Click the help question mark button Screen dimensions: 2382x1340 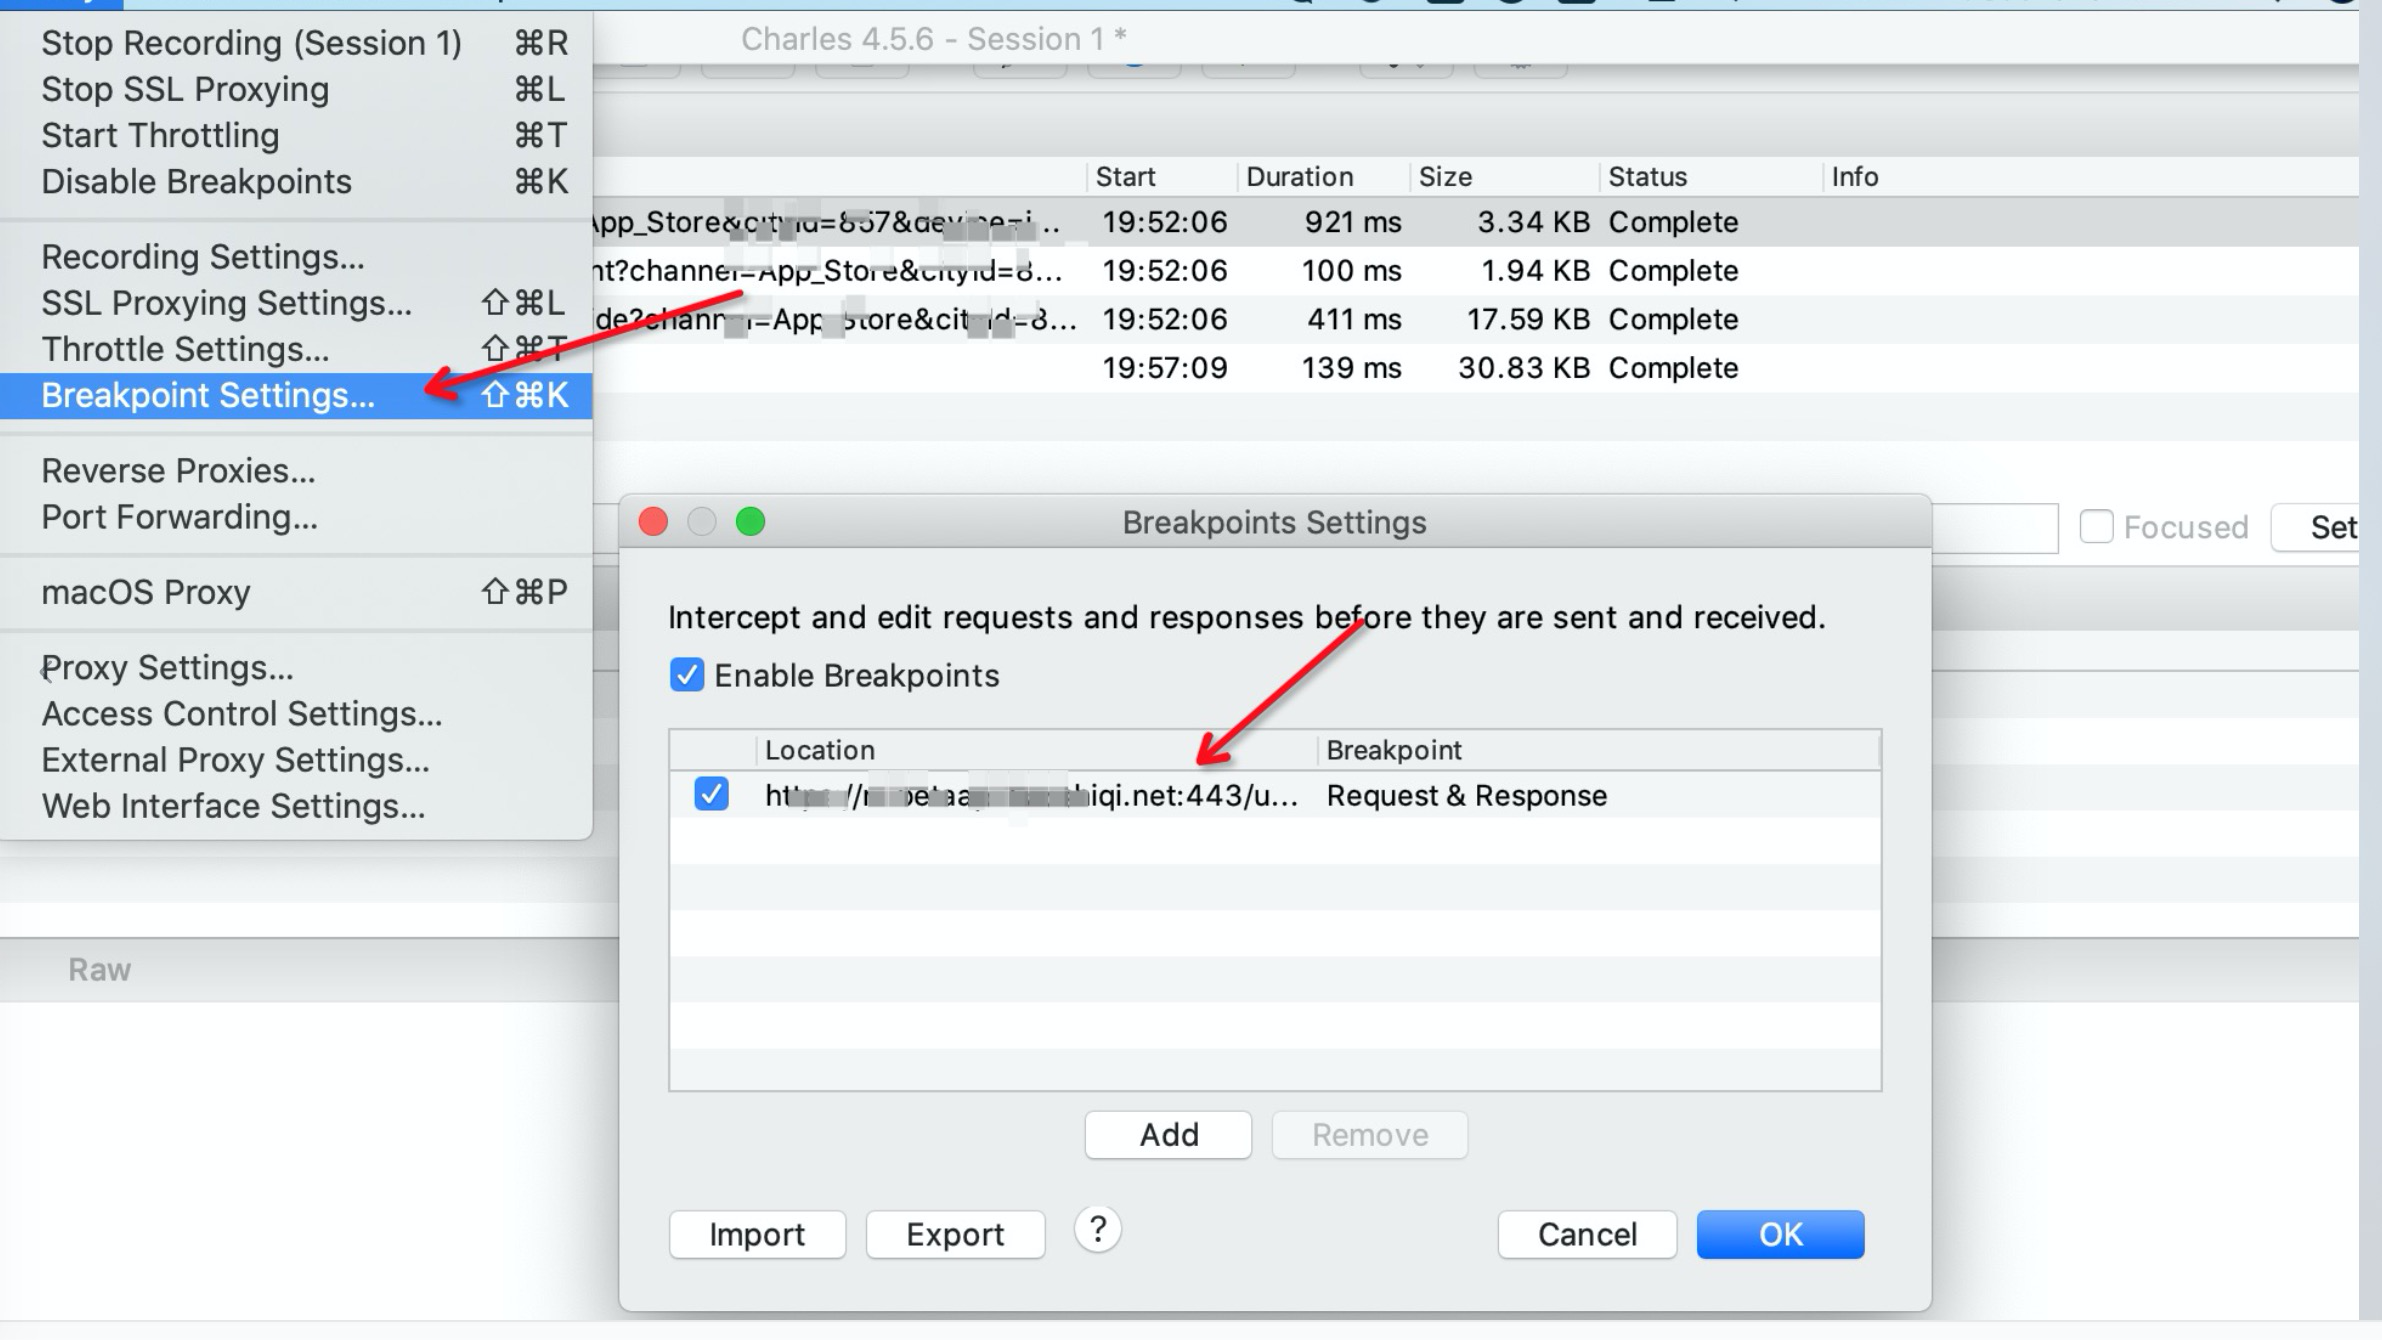[x=1097, y=1230]
